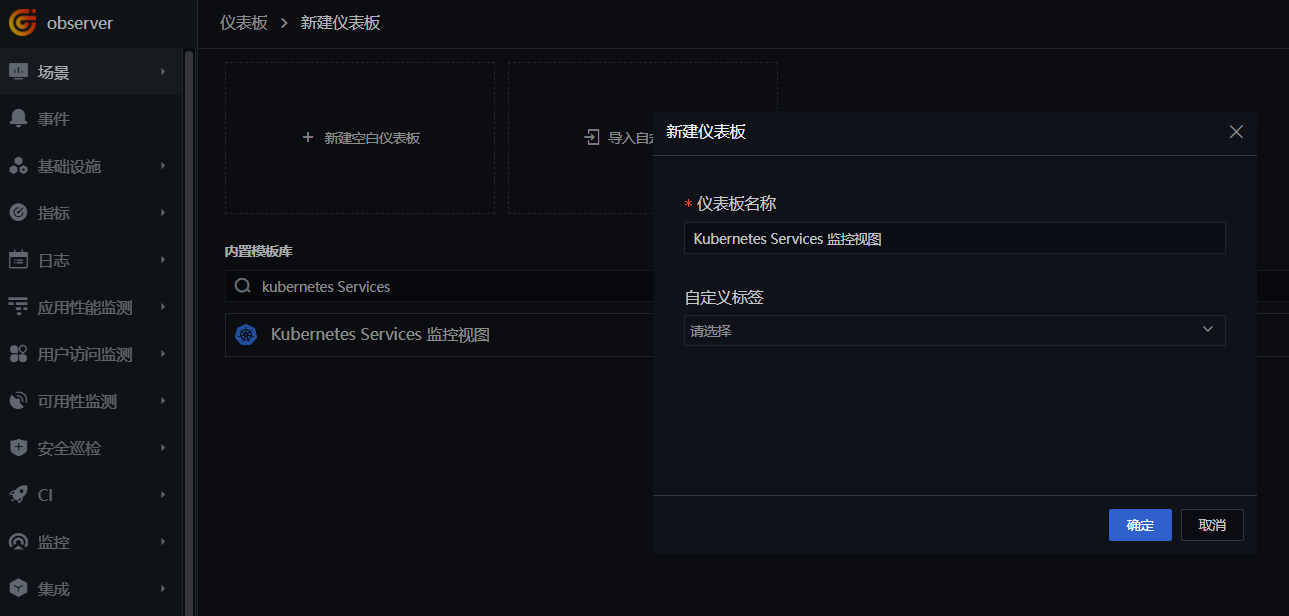The image size is (1289, 616).
Task: Open the 安全巡检 shield icon
Action: tap(18, 448)
